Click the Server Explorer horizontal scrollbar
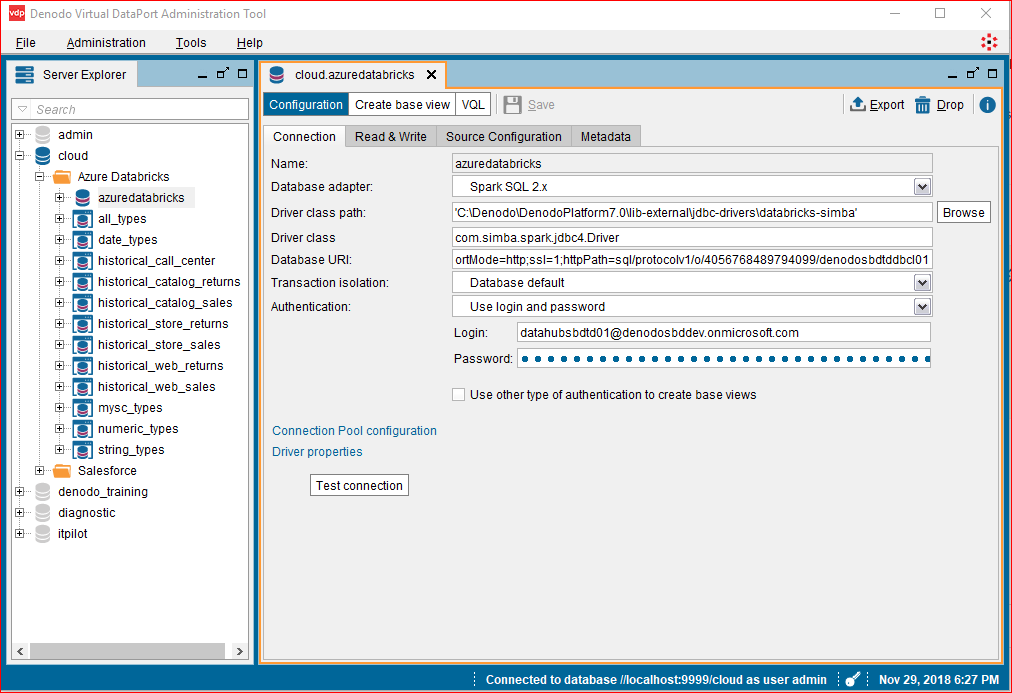The height and width of the screenshot is (693, 1012). coord(127,651)
